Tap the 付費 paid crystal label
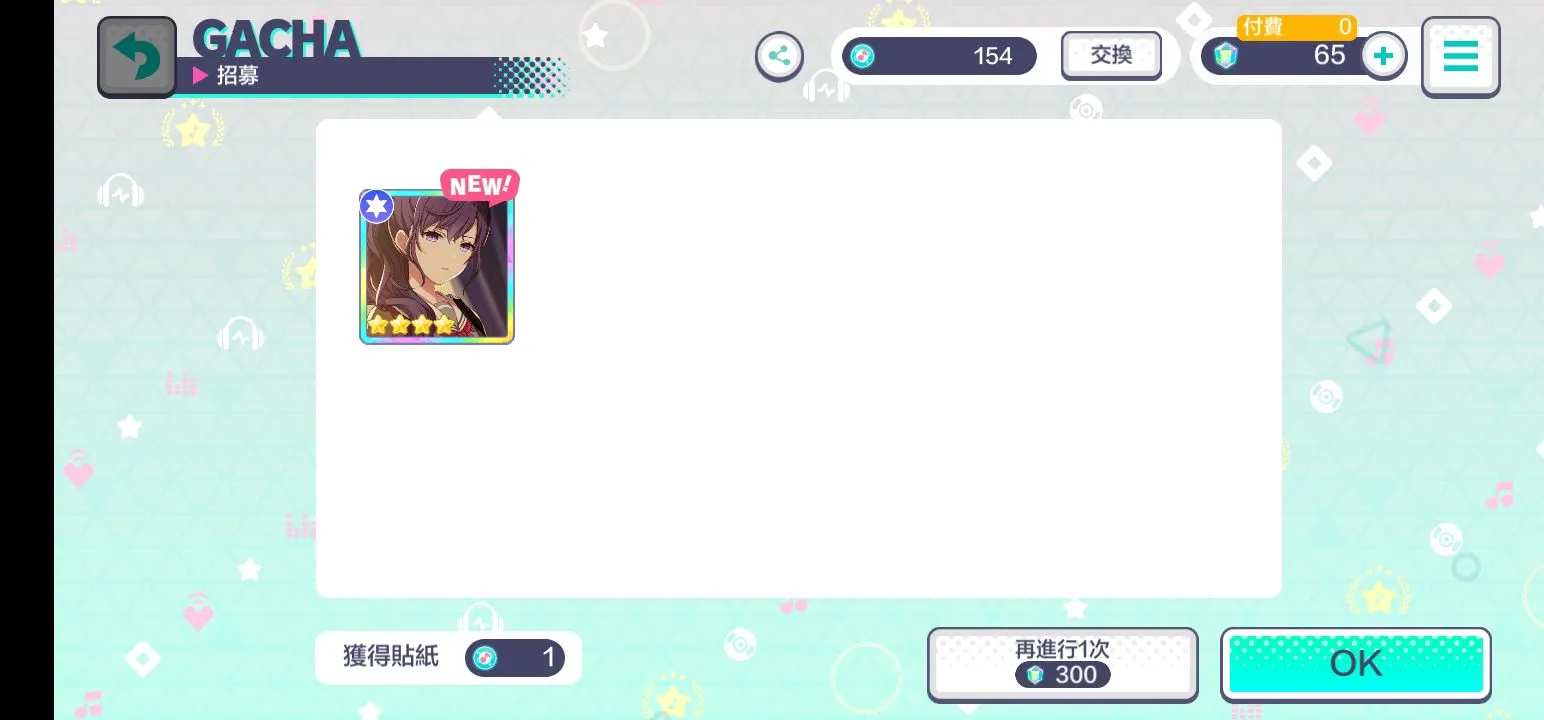Image resolution: width=1544 pixels, height=720 pixels. click(x=1263, y=27)
